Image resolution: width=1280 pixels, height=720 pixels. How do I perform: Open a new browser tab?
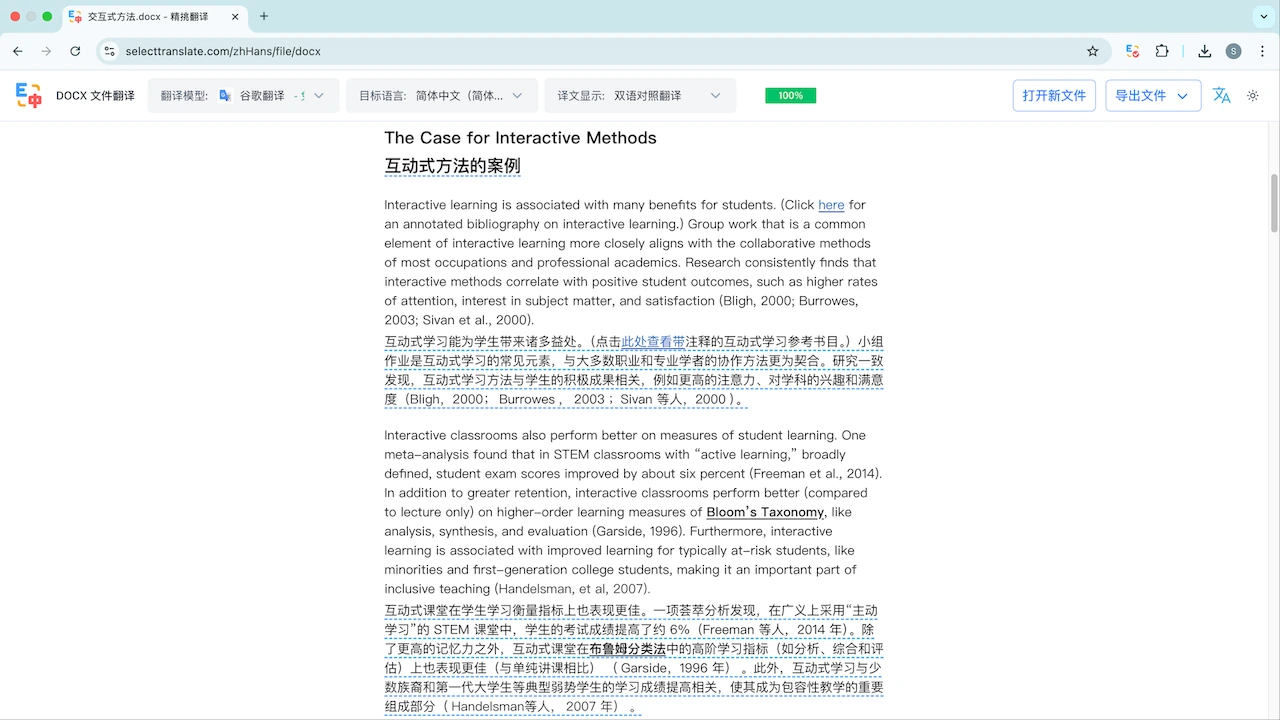click(x=264, y=16)
